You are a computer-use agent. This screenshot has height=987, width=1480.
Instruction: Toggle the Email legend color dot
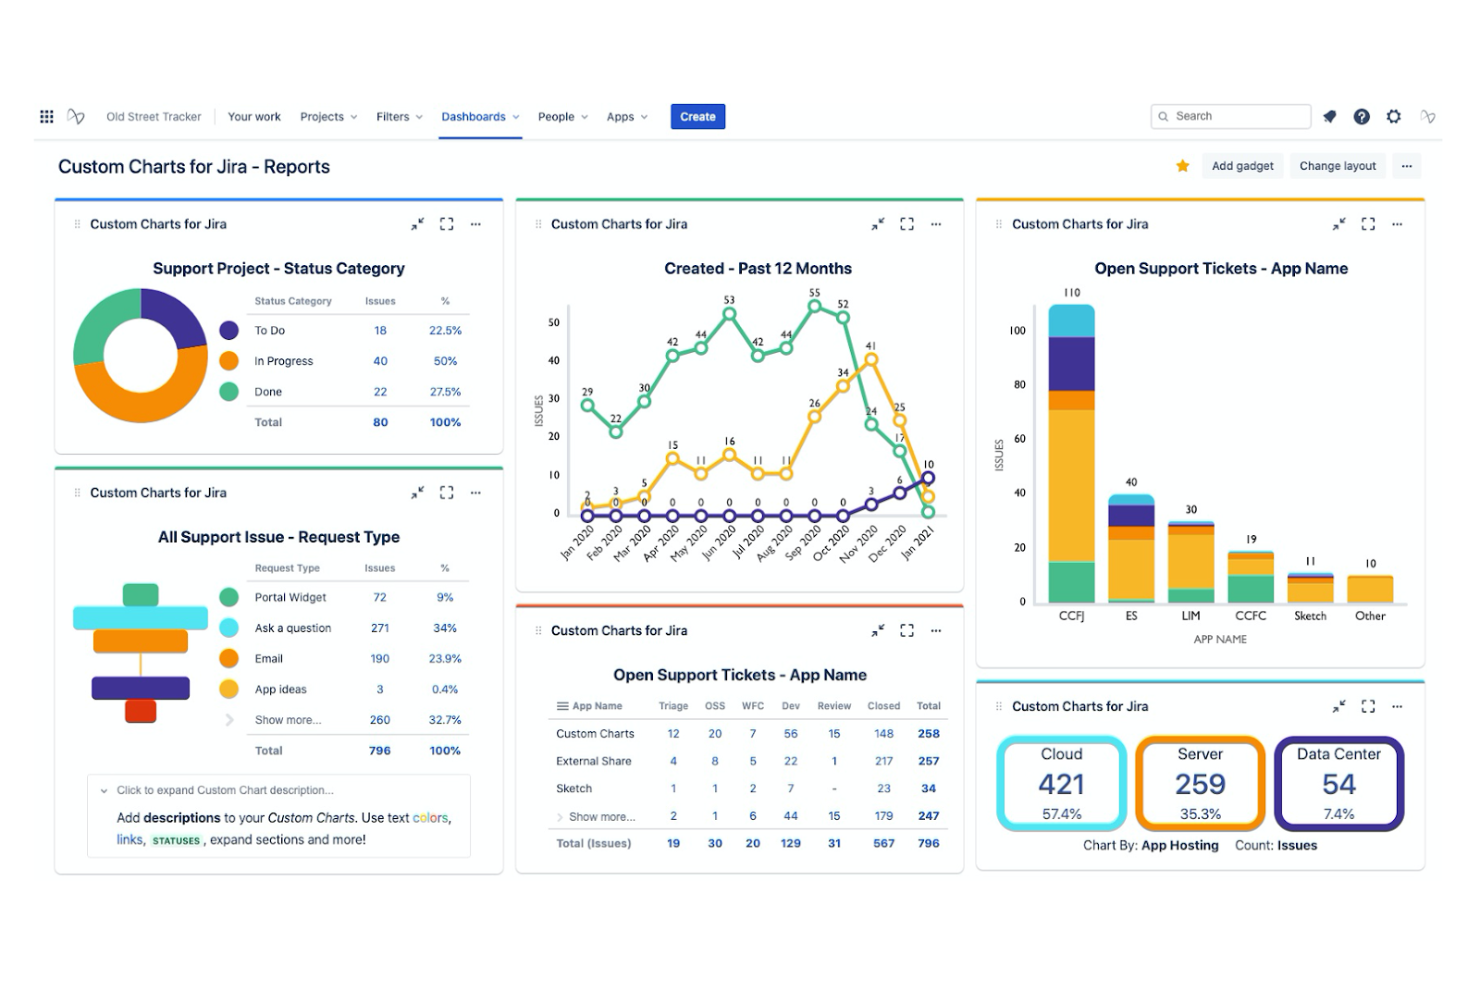coord(229,658)
